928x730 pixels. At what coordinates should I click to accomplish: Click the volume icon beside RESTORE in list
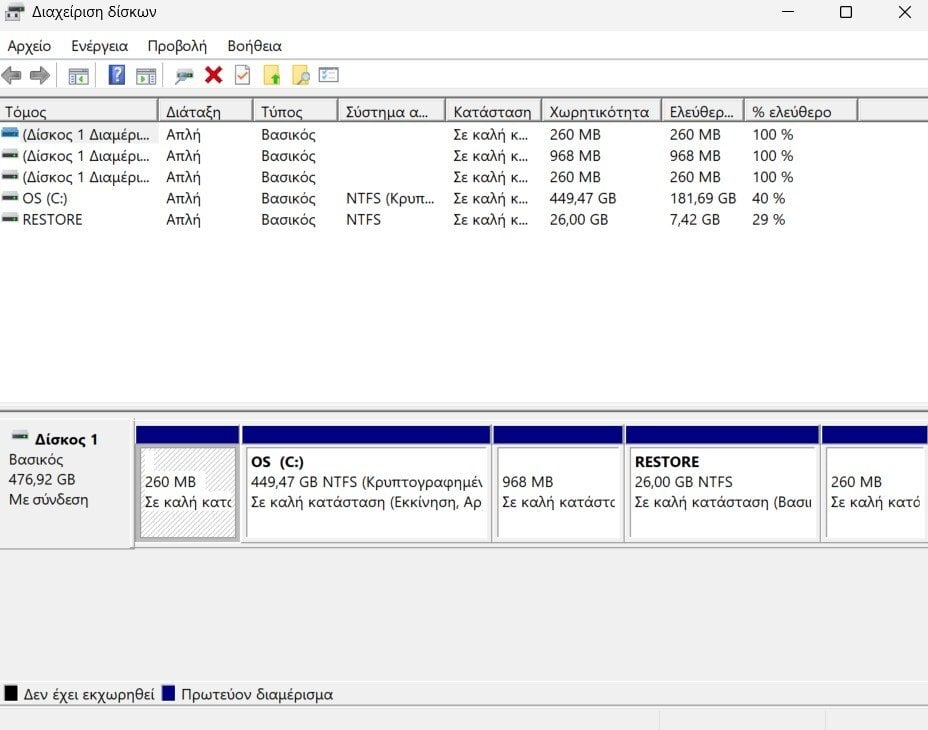[10, 219]
